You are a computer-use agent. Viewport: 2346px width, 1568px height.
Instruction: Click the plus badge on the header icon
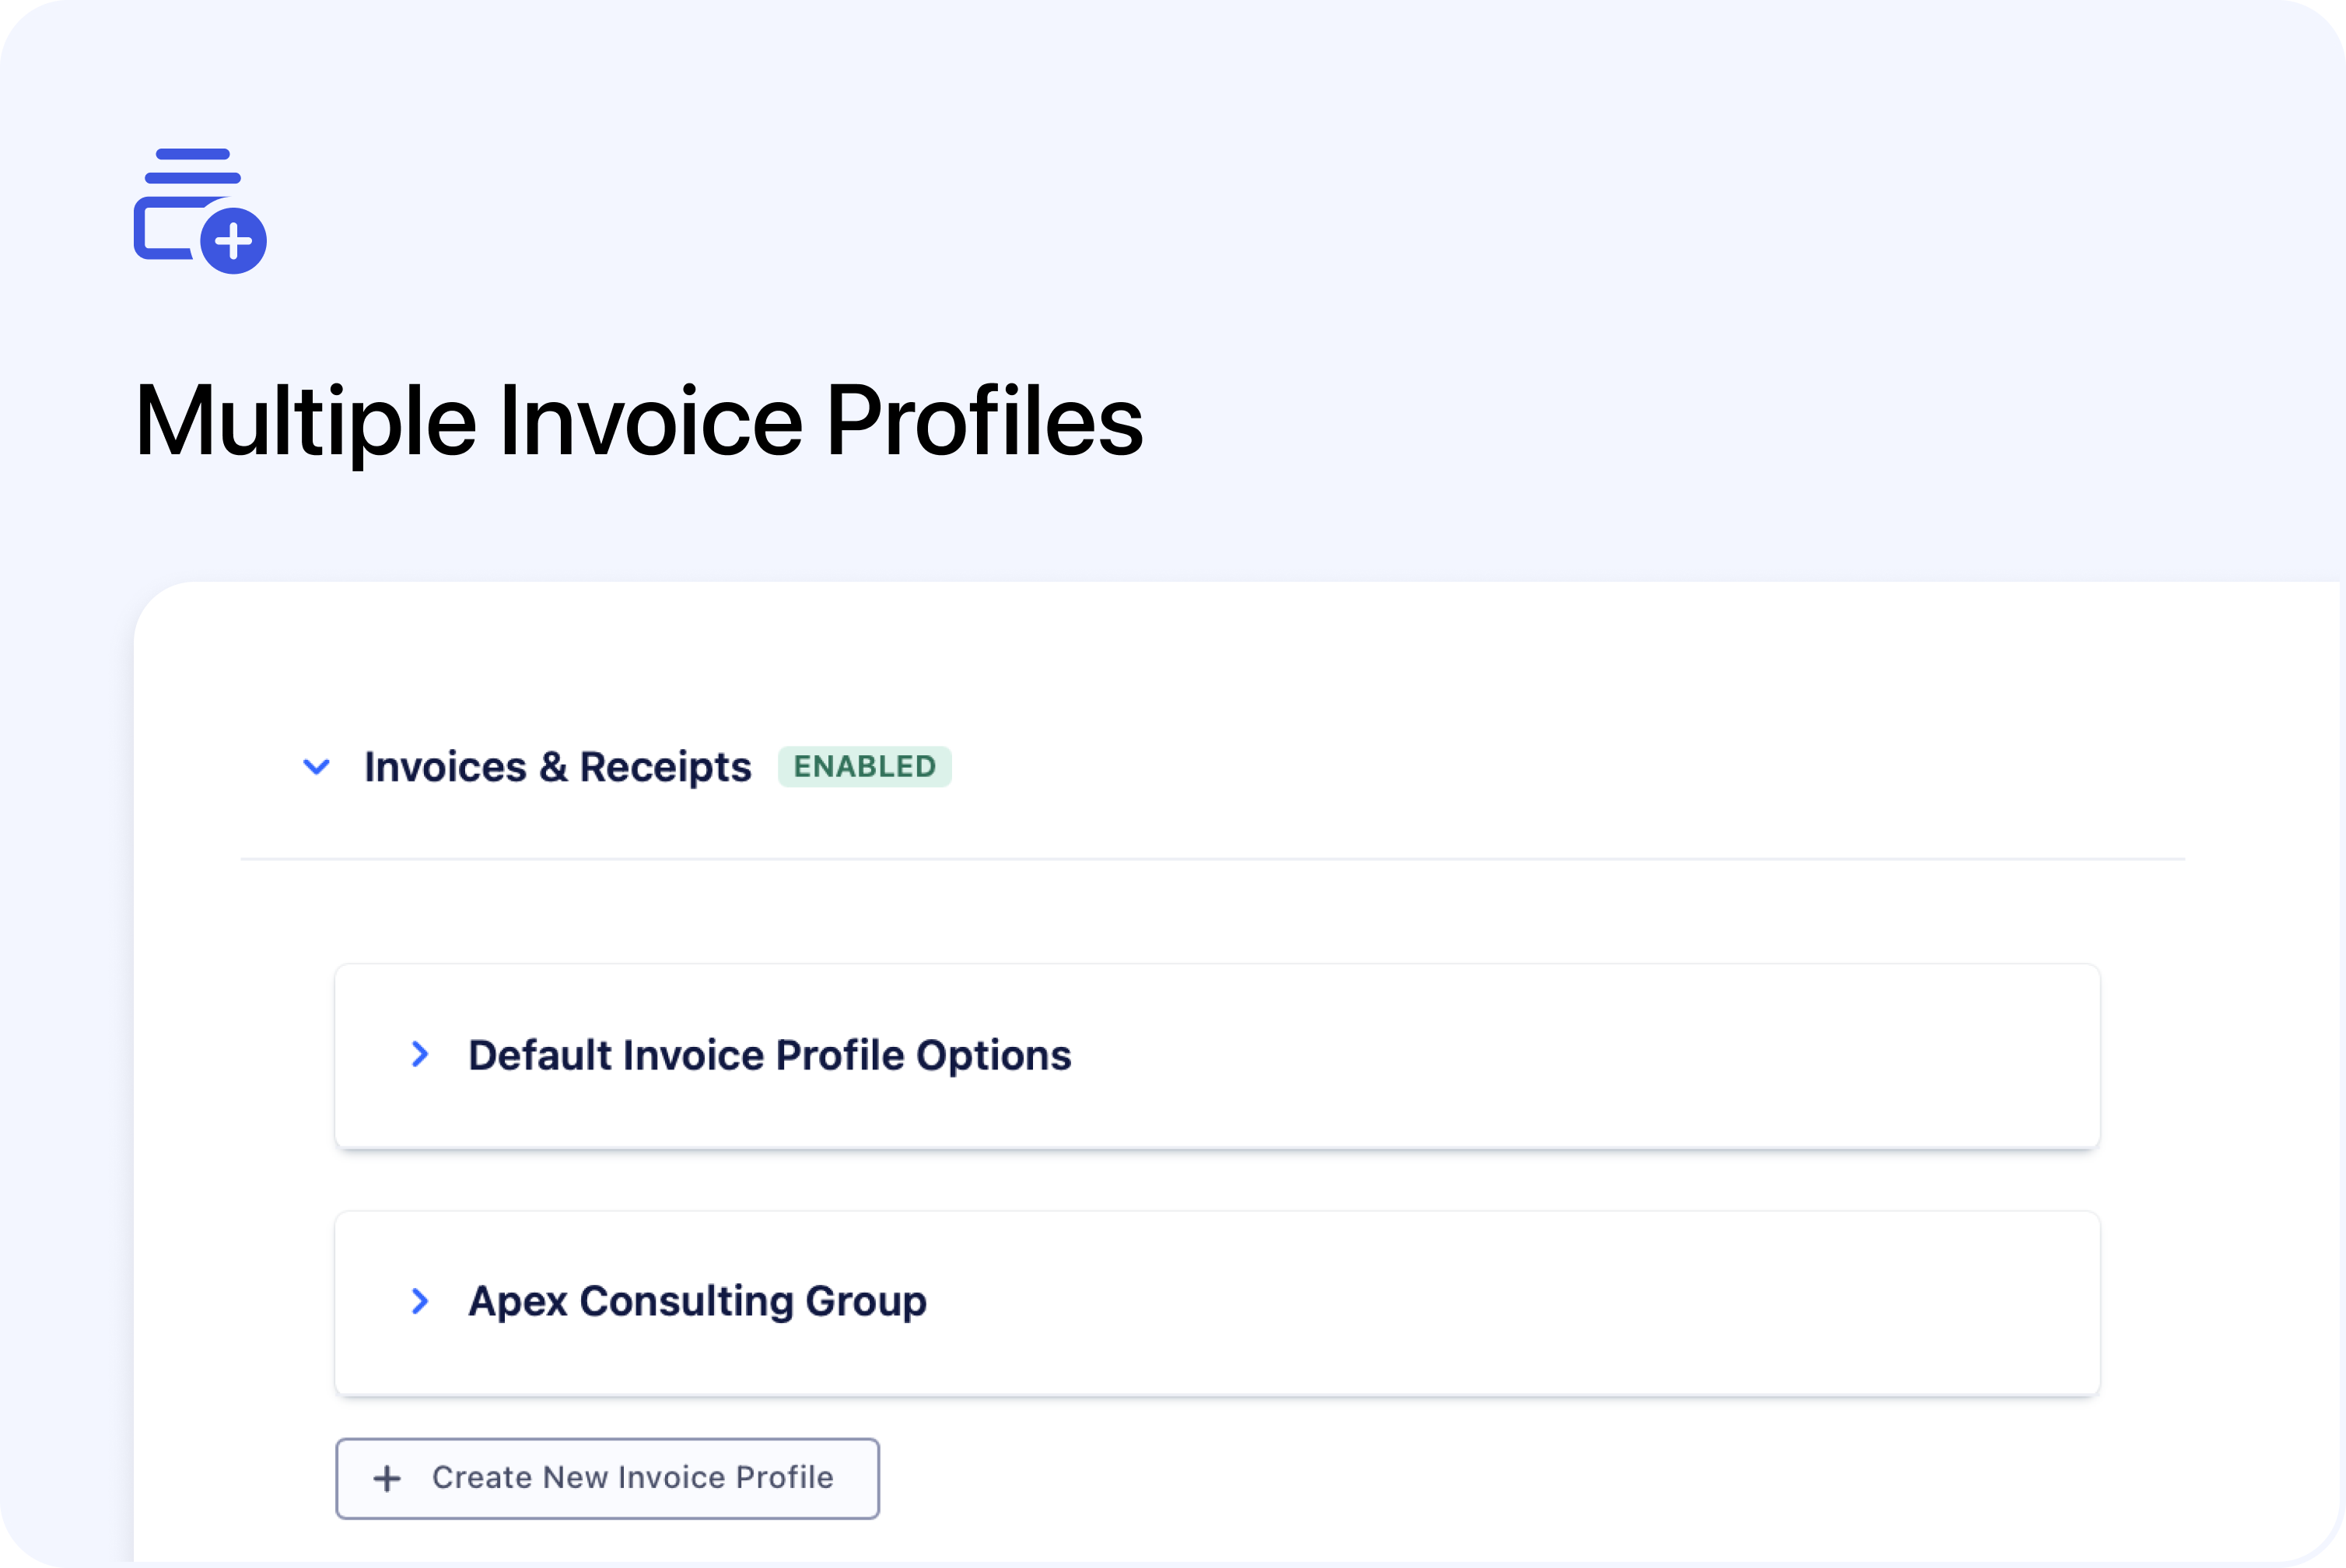click(233, 241)
